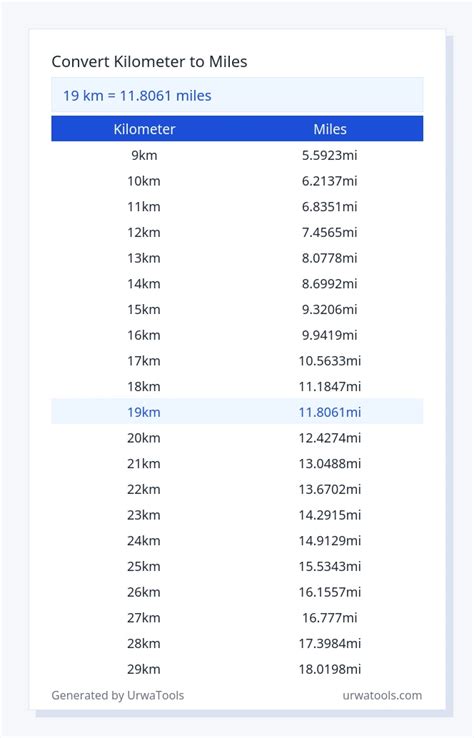Viewport: 474px width, 738px height.
Task: Click the urwatools.com link
Action: pyautogui.click(x=382, y=695)
